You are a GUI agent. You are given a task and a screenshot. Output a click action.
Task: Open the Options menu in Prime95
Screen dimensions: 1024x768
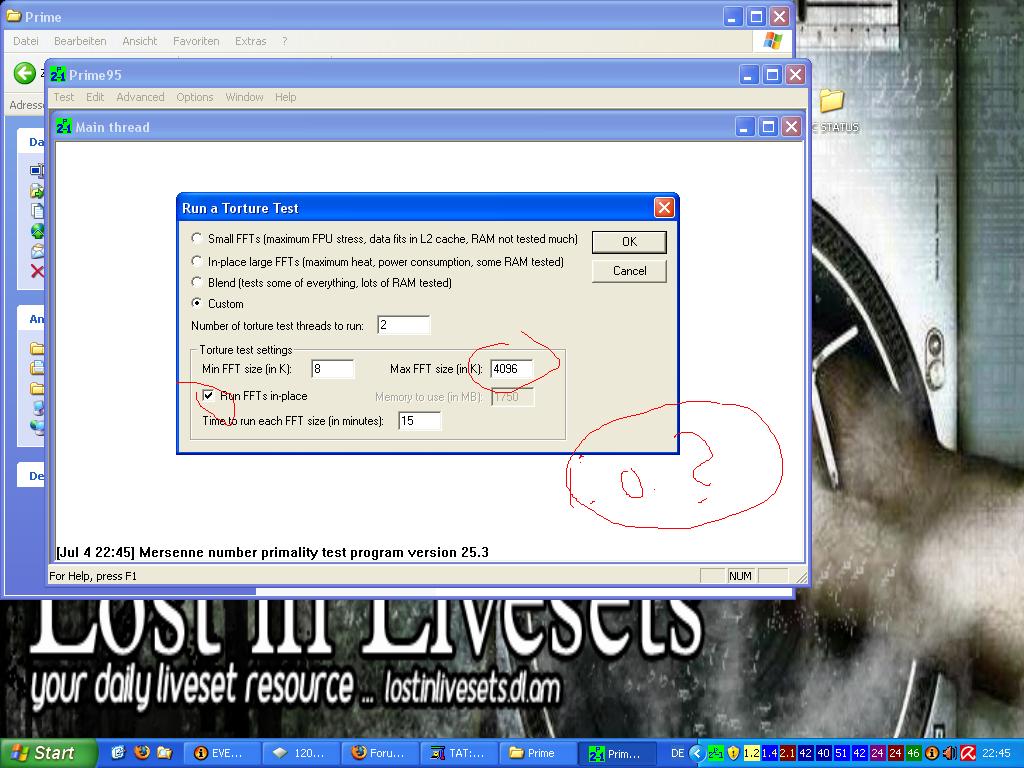pyautogui.click(x=195, y=97)
